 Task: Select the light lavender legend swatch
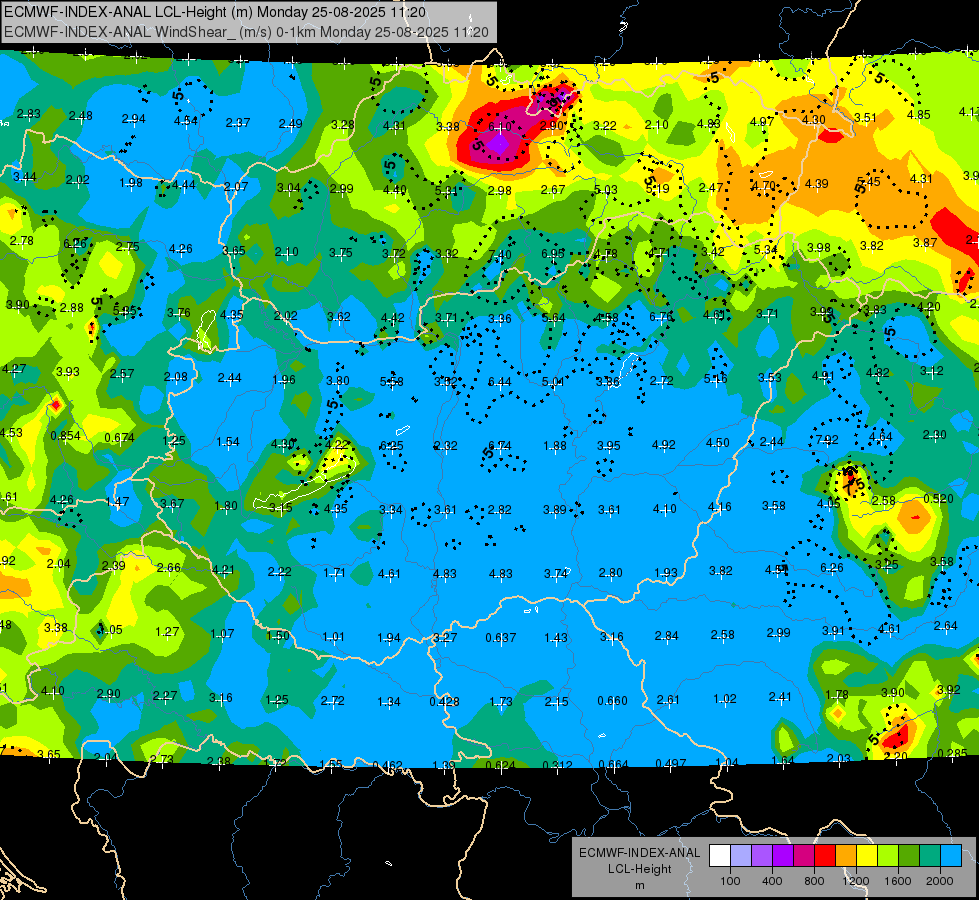(x=740, y=855)
